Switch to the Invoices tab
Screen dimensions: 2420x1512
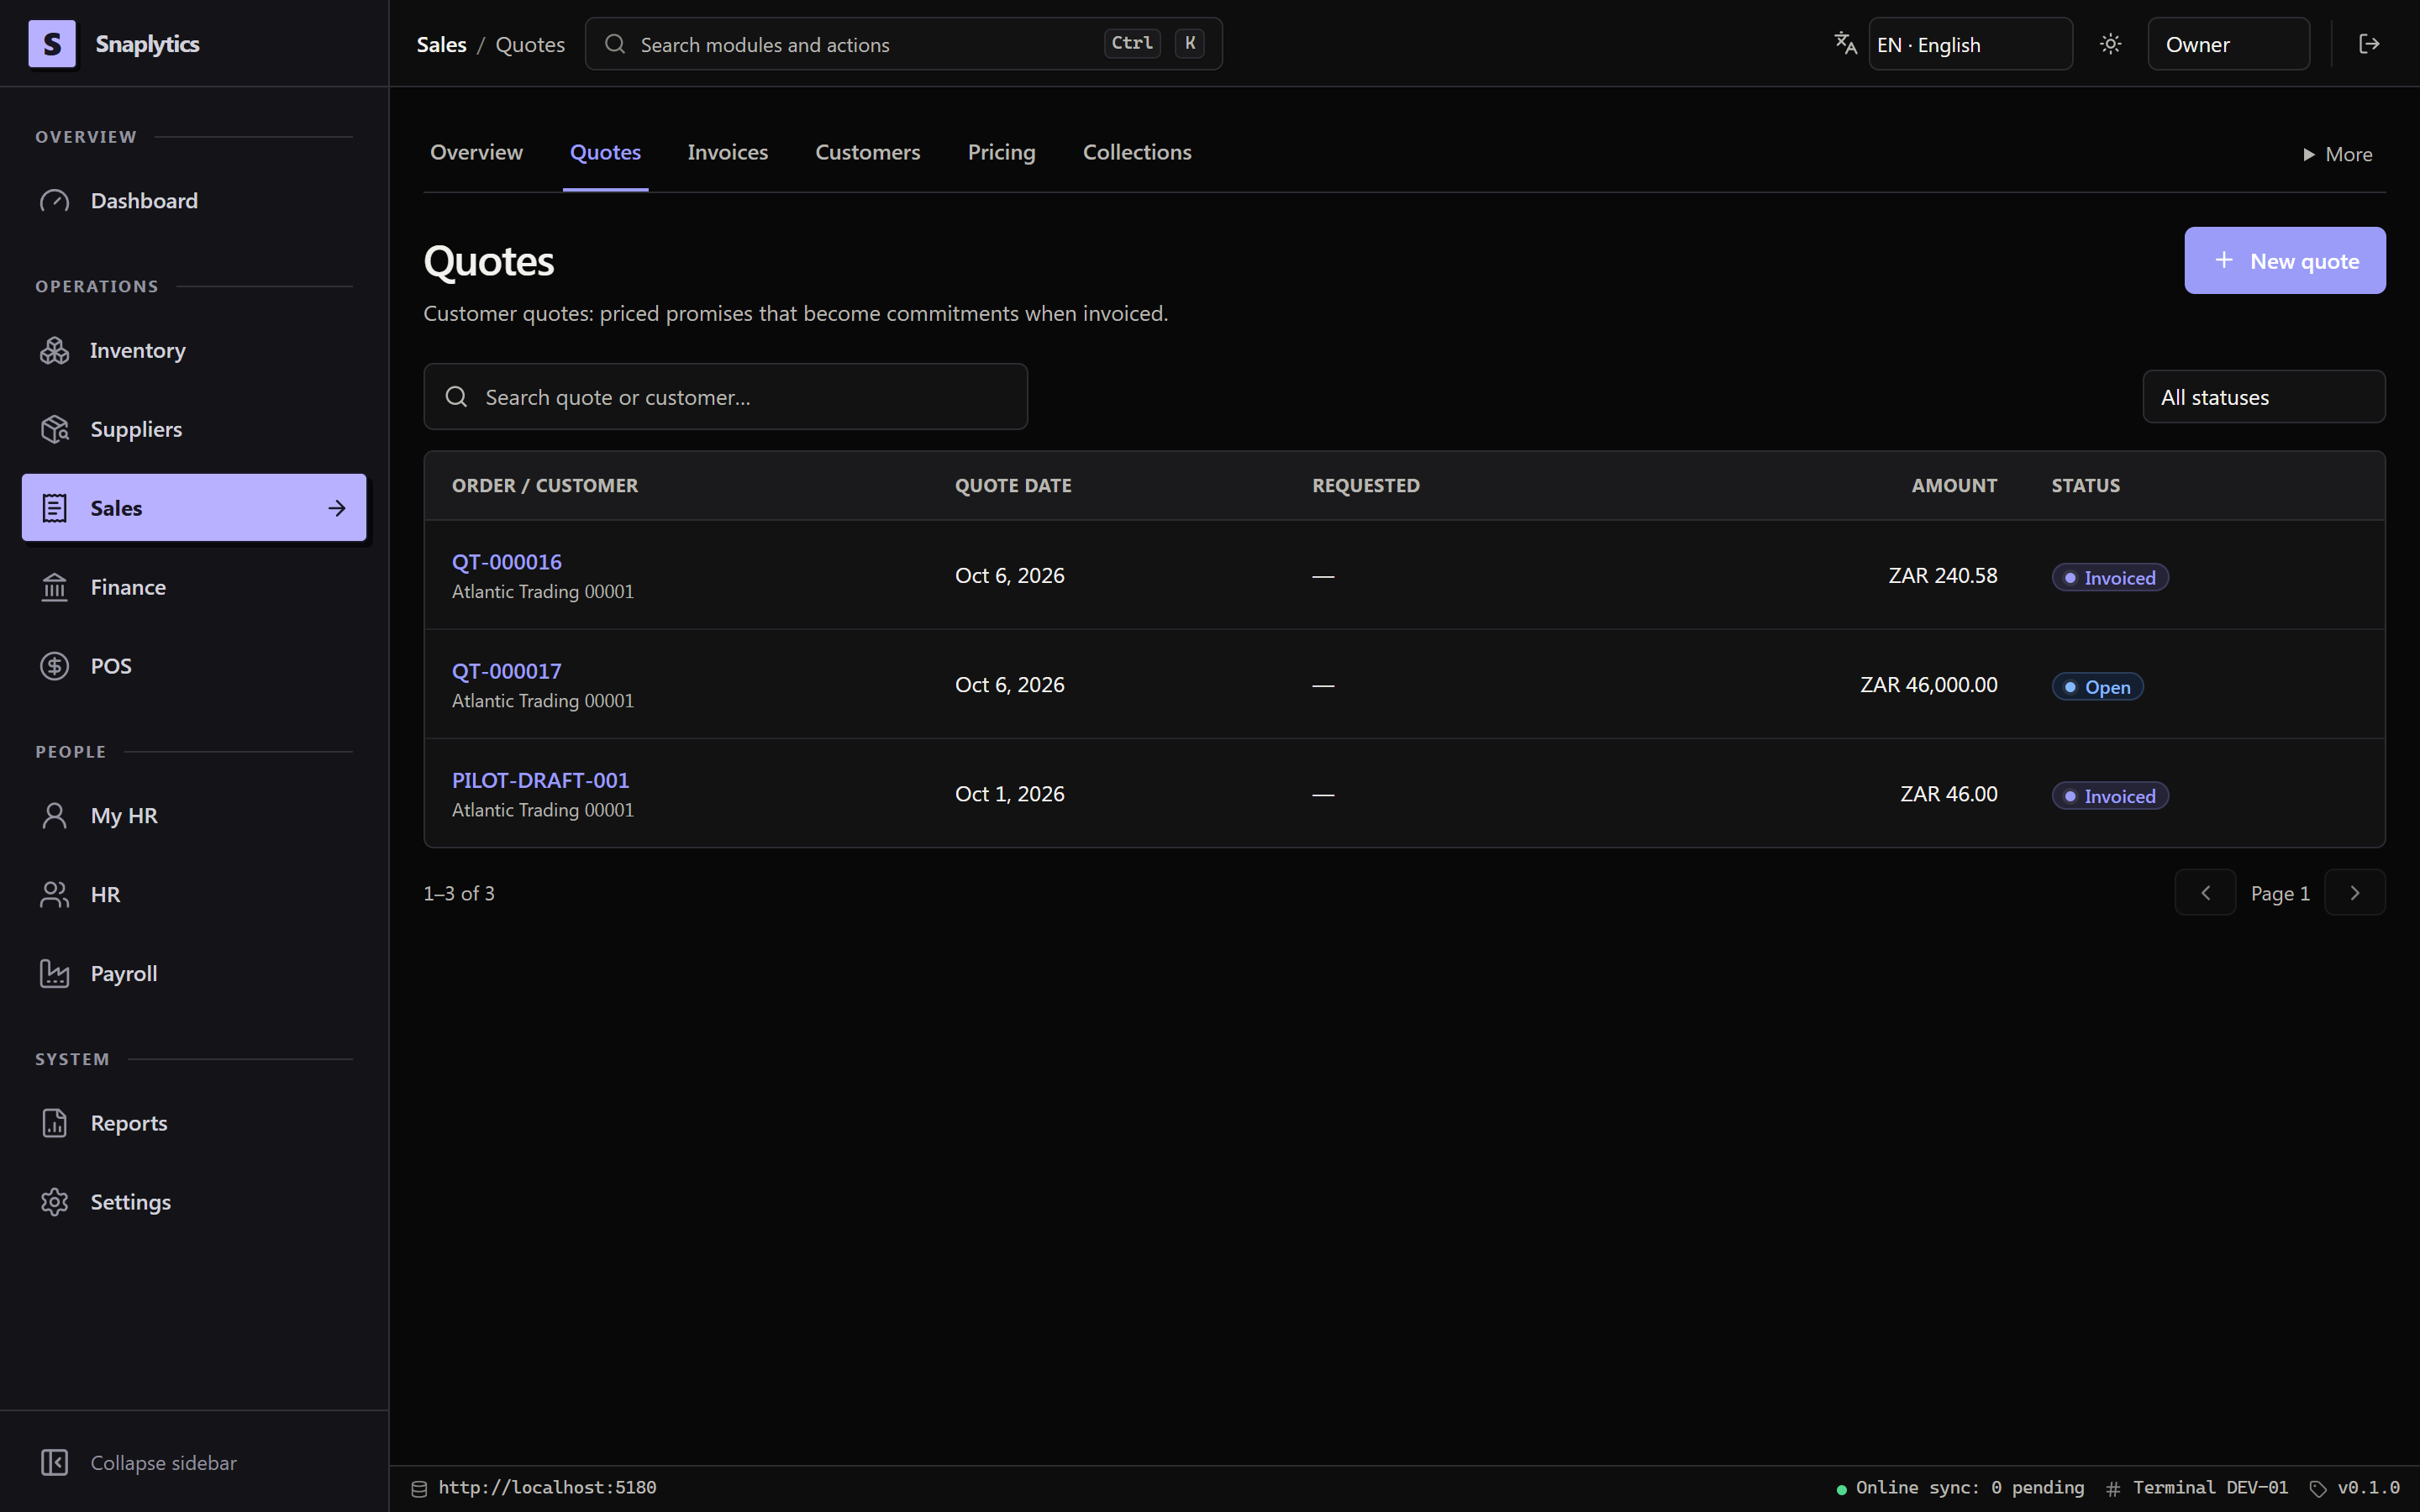point(727,153)
